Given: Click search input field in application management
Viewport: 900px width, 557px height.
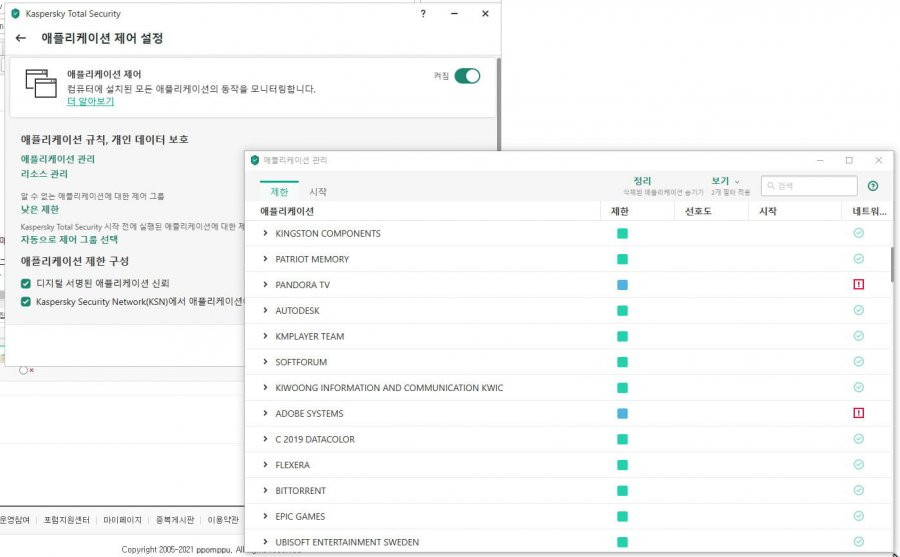Looking at the screenshot, I should pos(809,186).
